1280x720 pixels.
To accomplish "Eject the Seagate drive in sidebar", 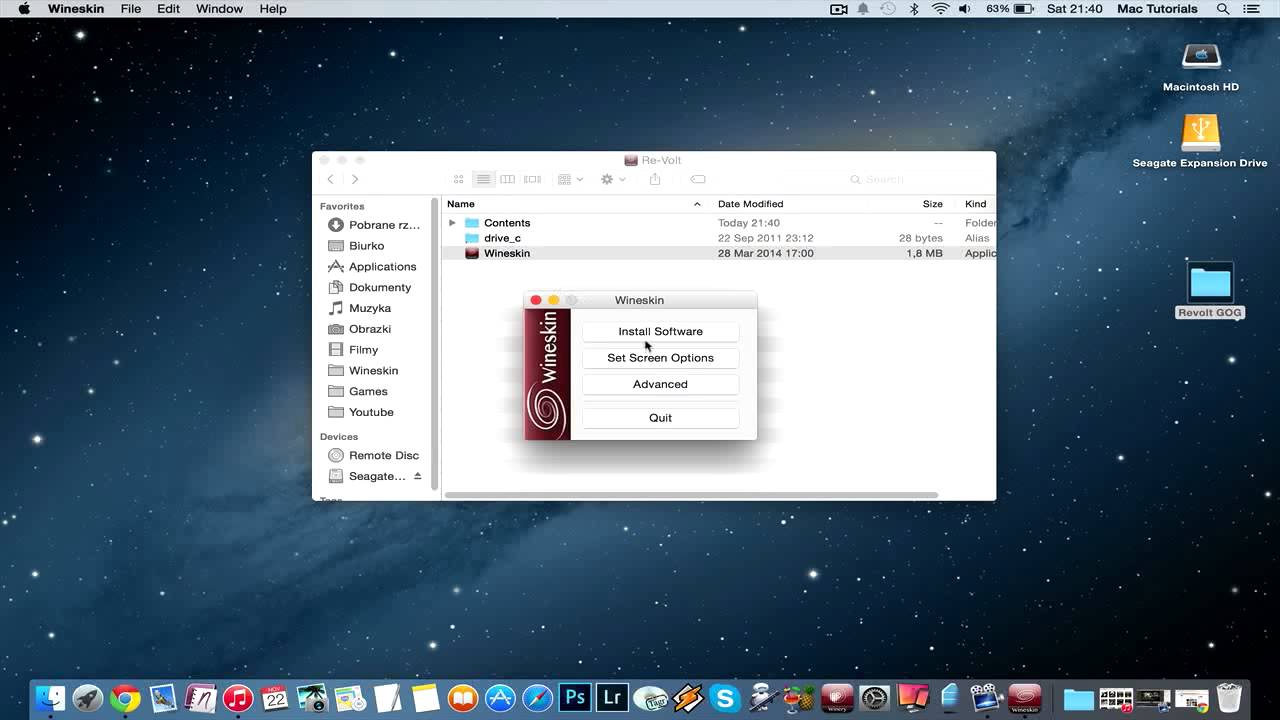I will pyautogui.click(x=417, y=476).
